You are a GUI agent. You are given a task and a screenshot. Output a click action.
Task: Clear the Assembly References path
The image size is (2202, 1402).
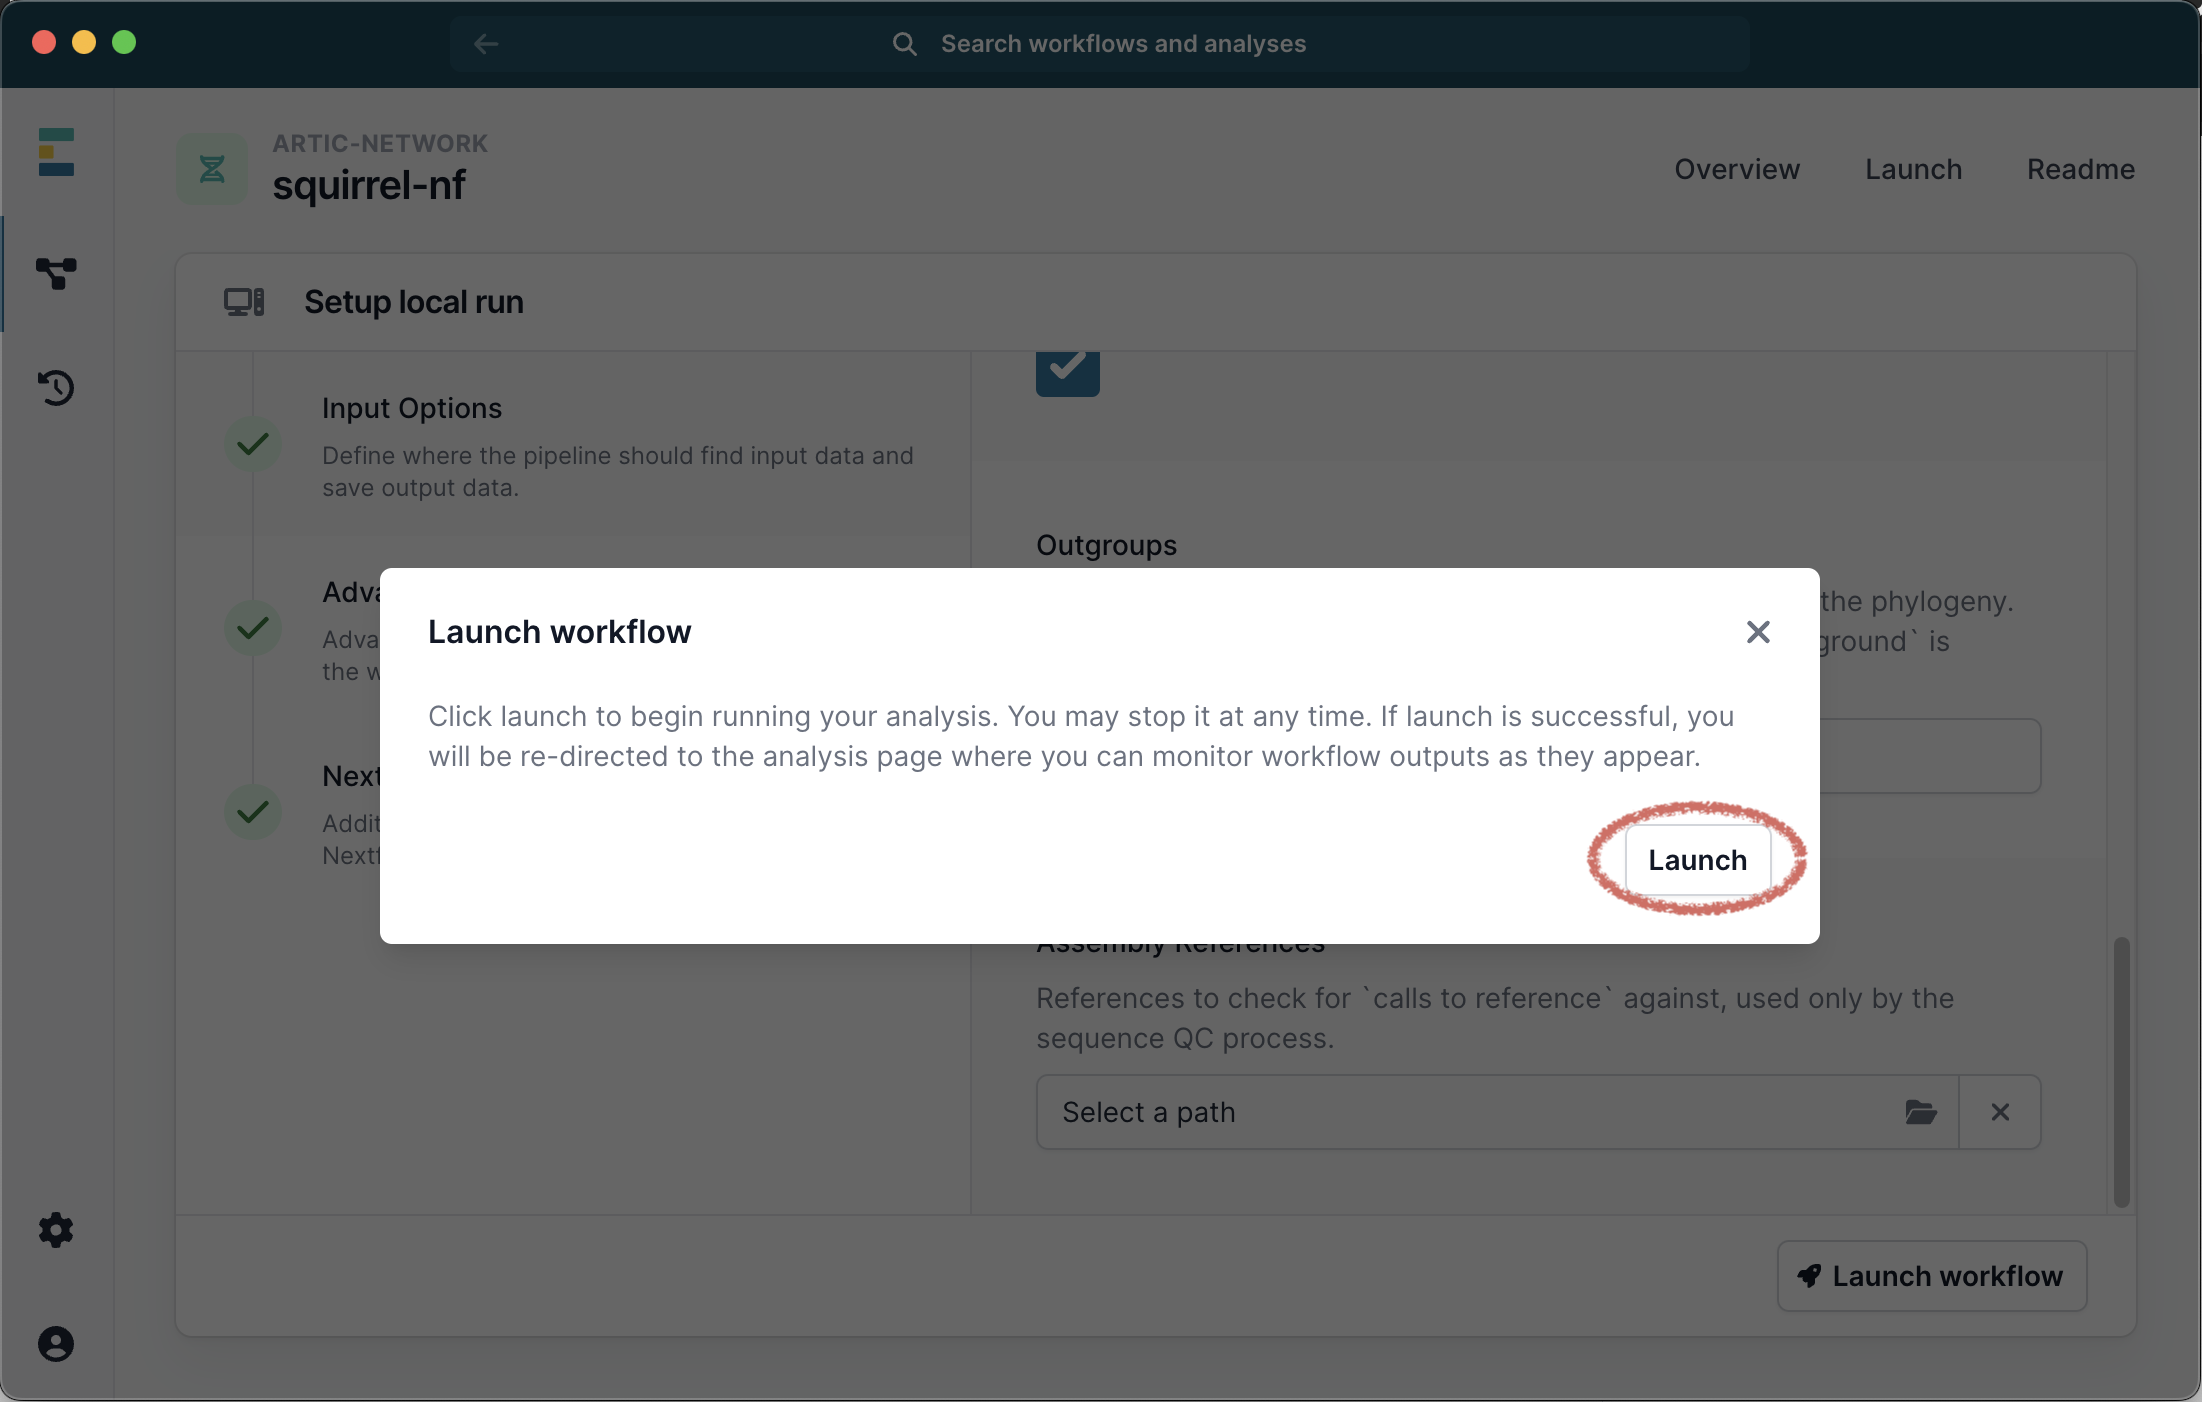pos(2000,1112)
